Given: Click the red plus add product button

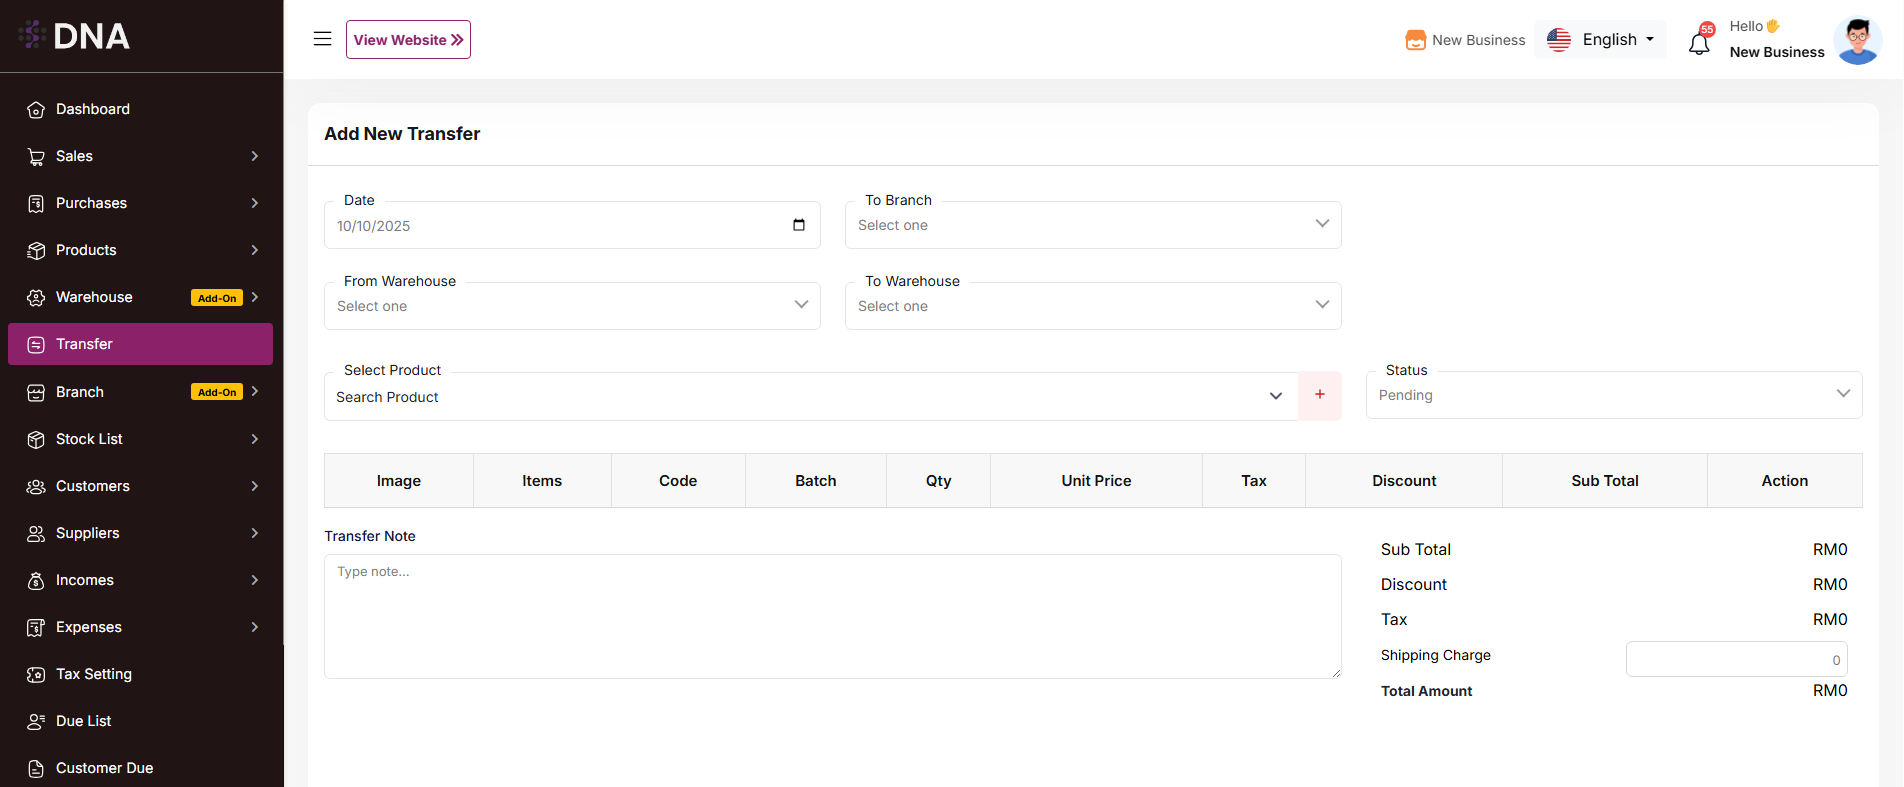Looking at the screenshot, I should tap(1319, 395).
